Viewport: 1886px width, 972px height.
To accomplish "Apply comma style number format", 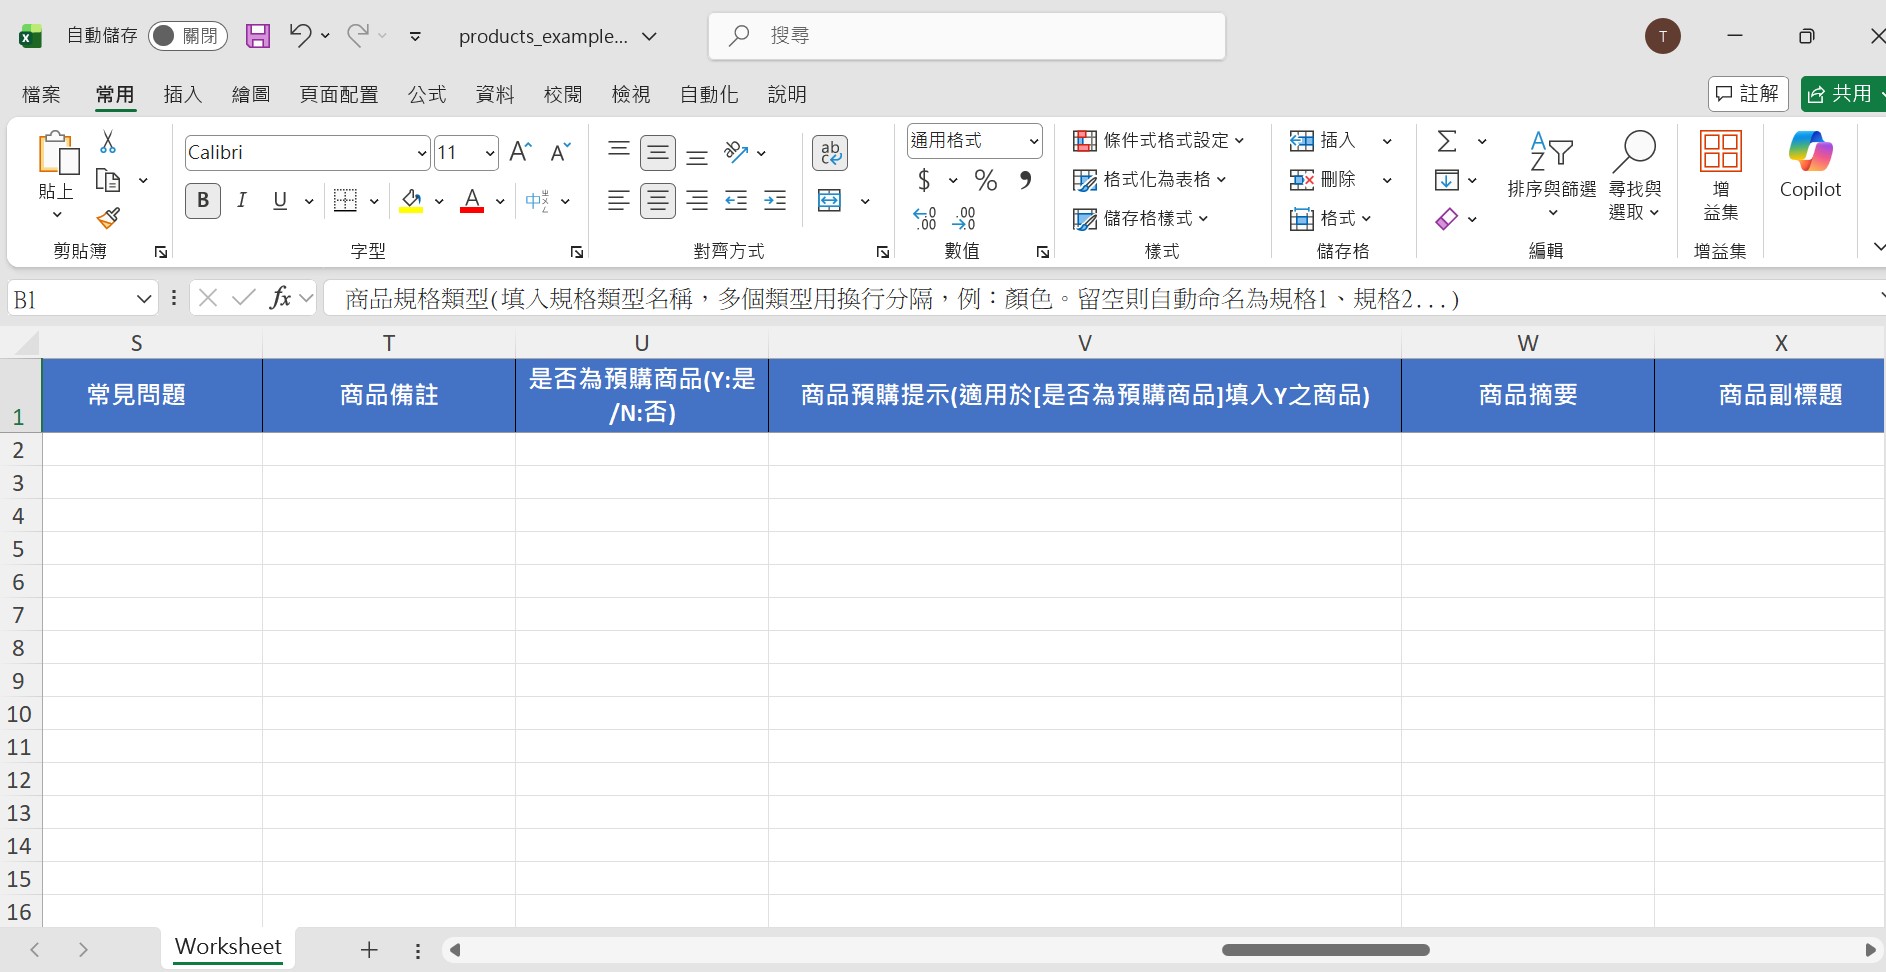I will point(1025,180).
